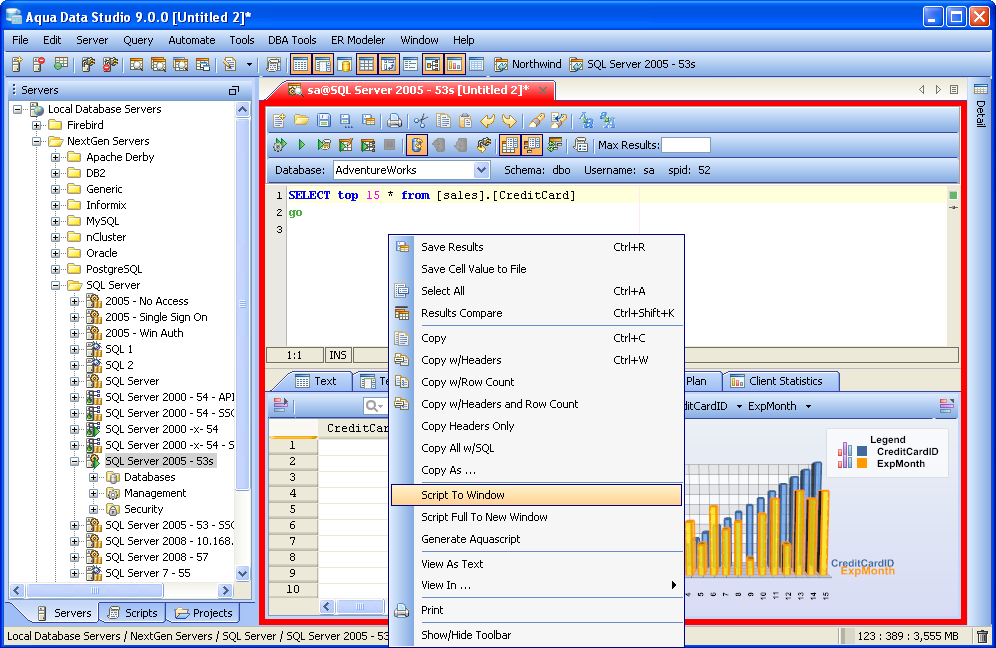Click the INS insert mode indicator

pyautogui.click(x=338, y=355)
